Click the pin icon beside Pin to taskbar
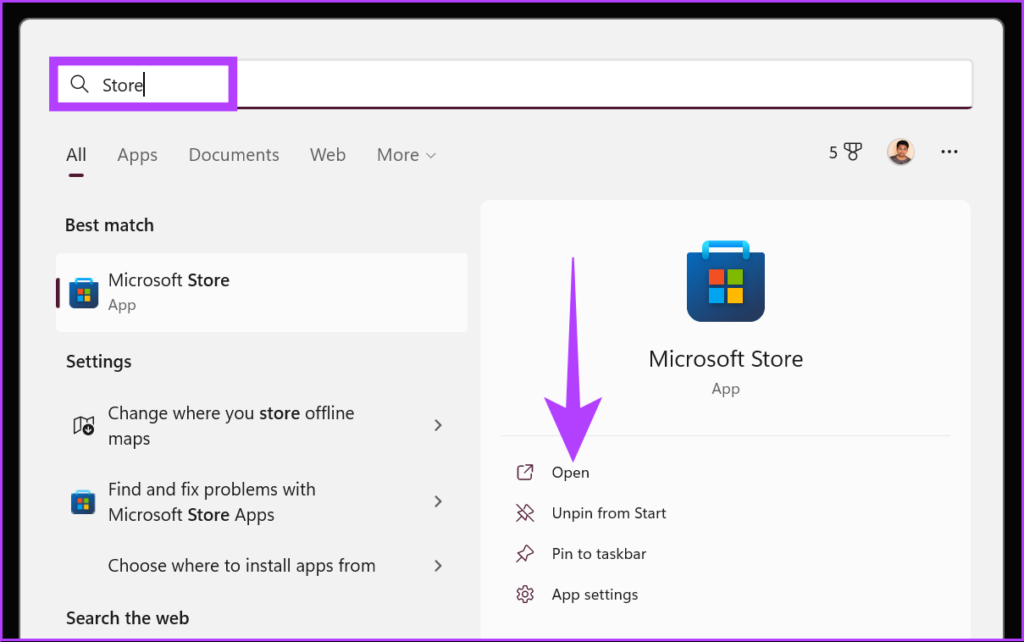 525,554
